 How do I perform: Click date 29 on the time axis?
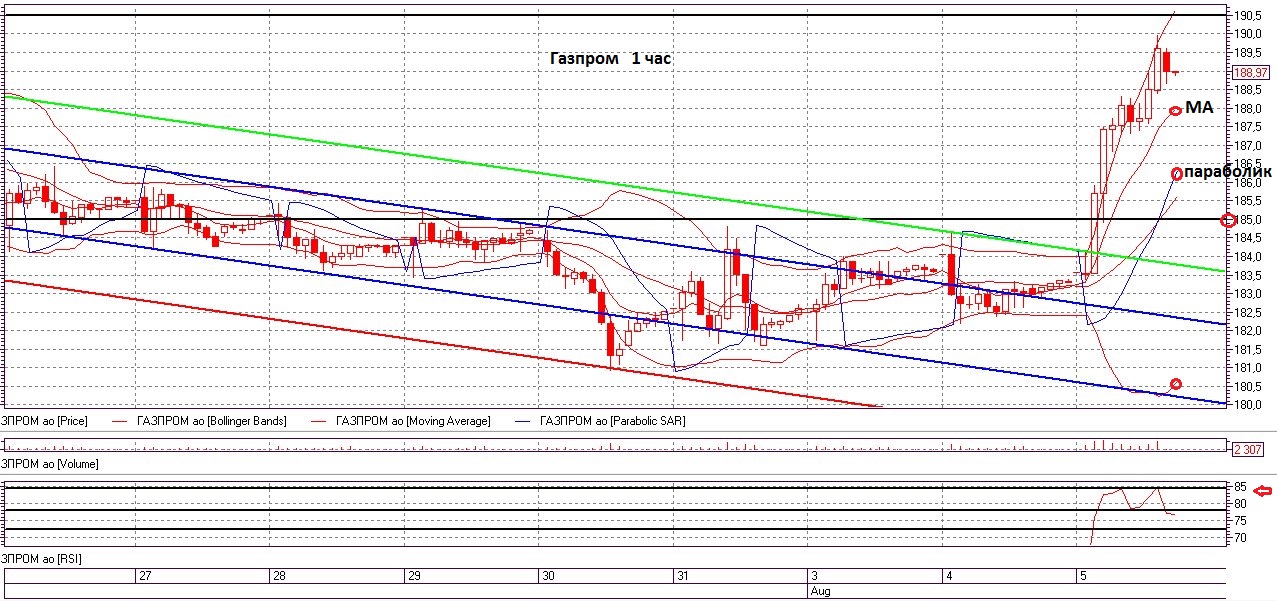pos(413,577)
